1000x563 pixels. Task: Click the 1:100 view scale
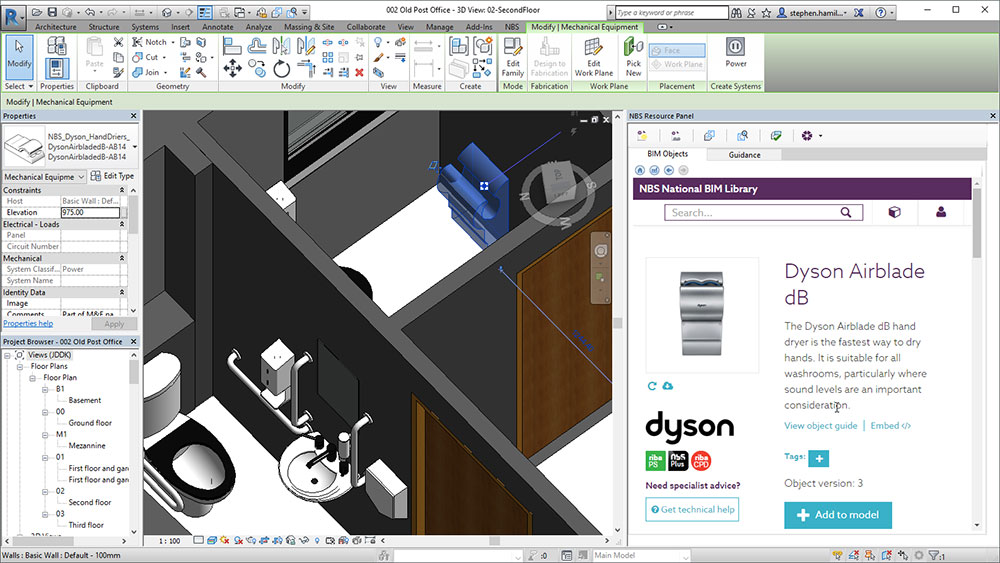(170, 541)
